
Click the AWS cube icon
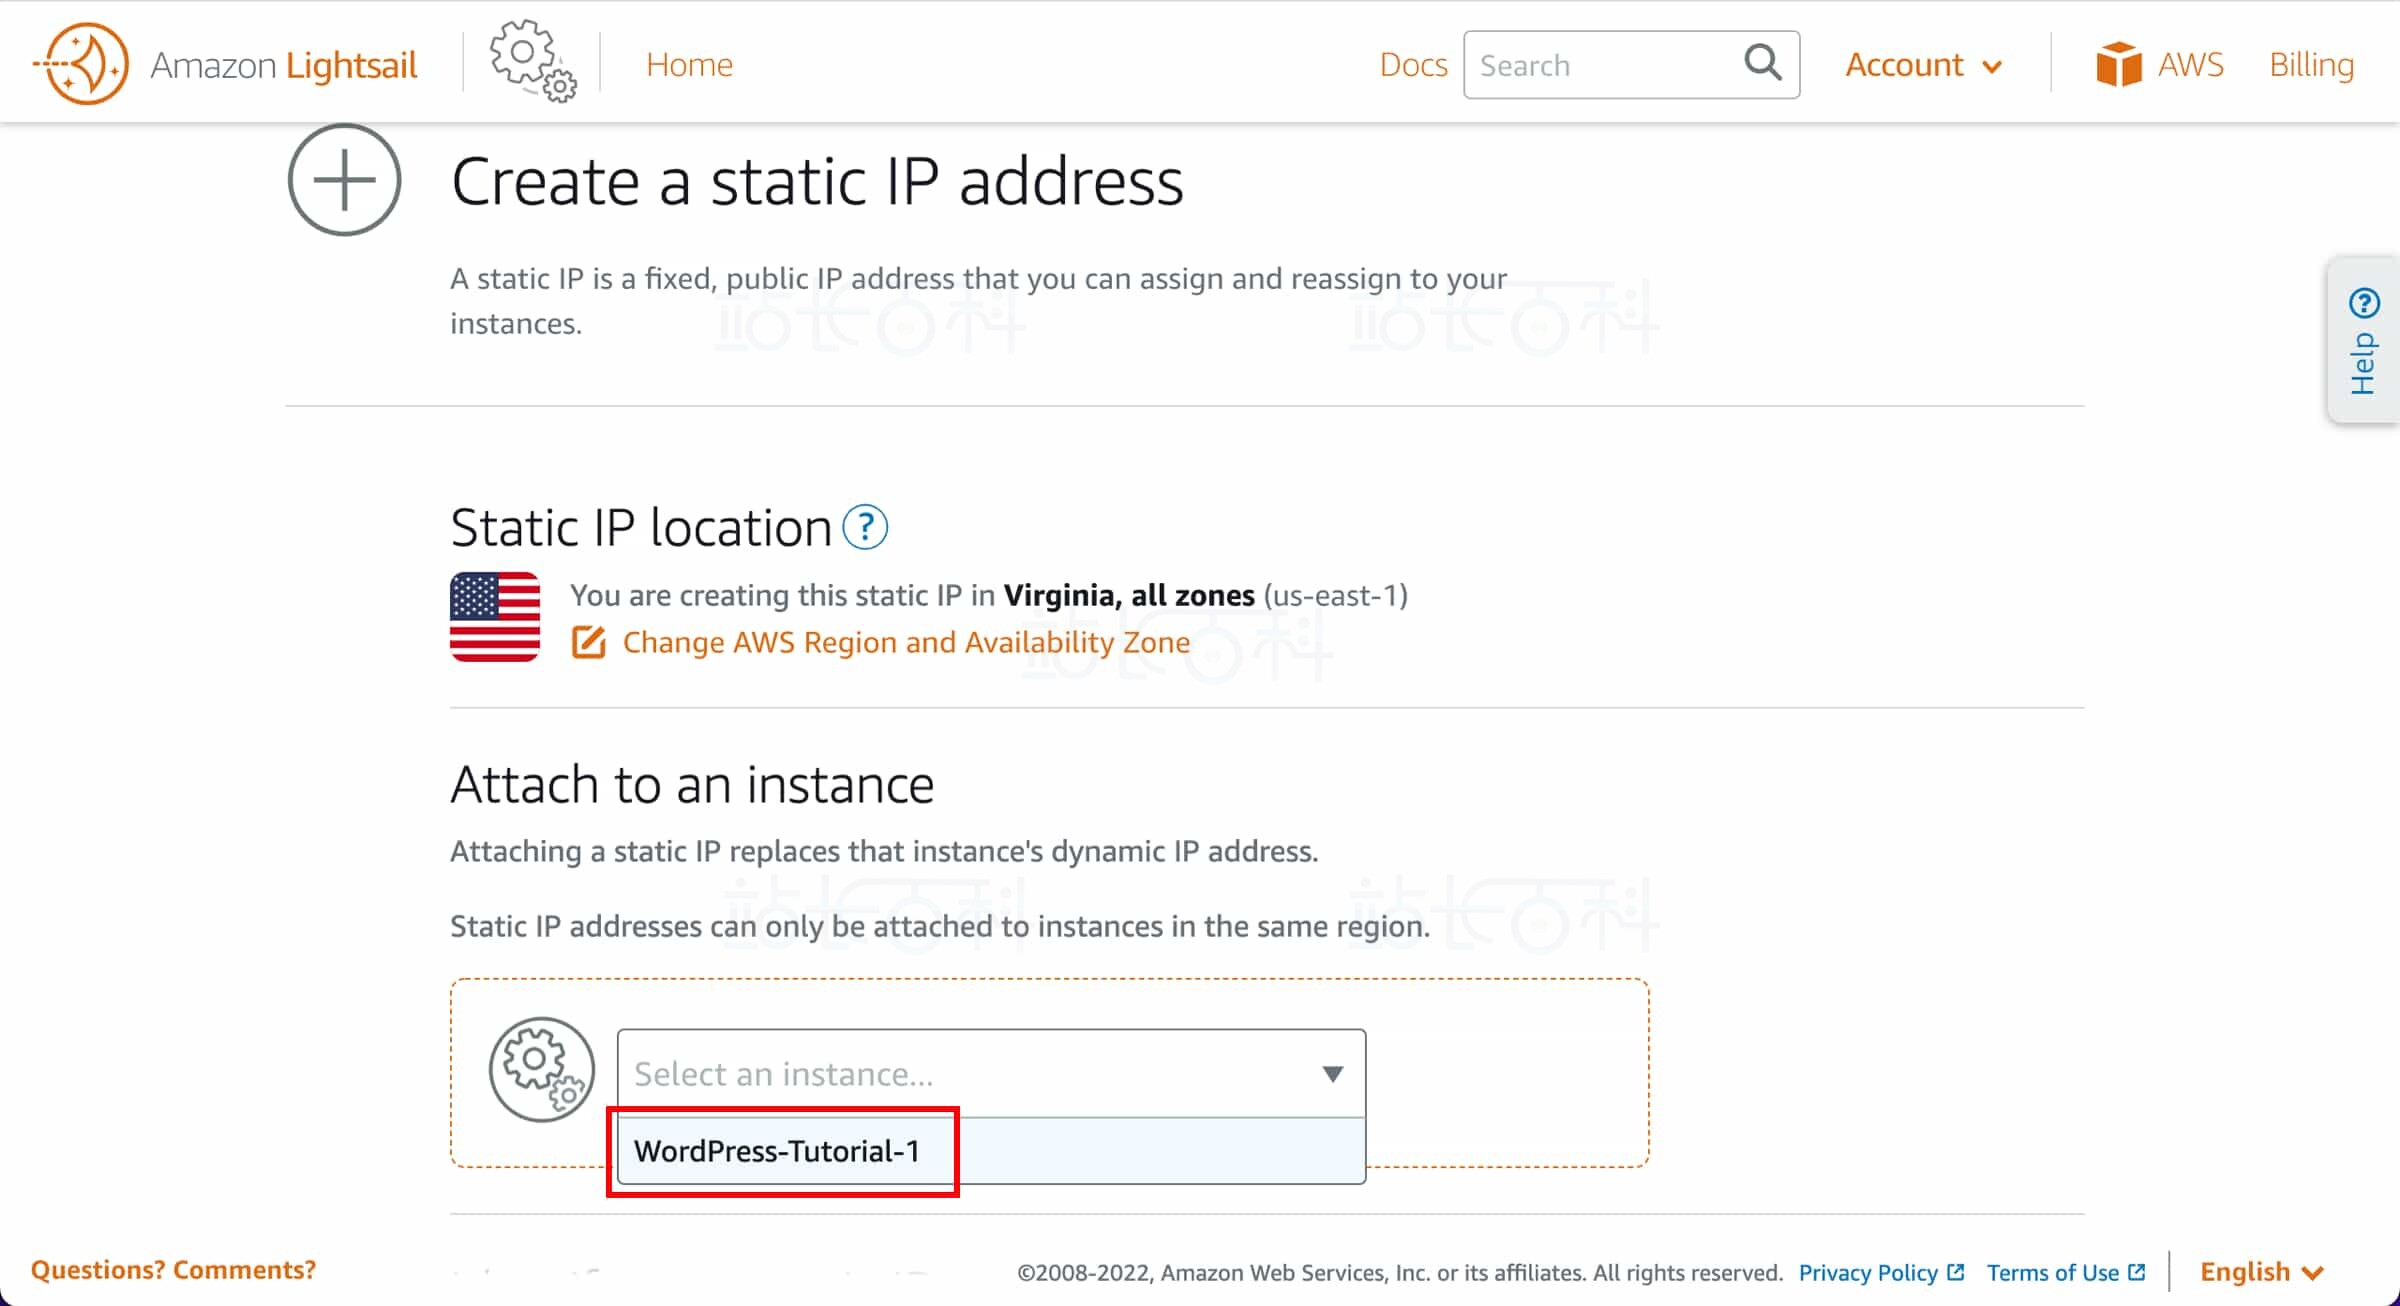pyautogui.click(x=2118, y=64)
